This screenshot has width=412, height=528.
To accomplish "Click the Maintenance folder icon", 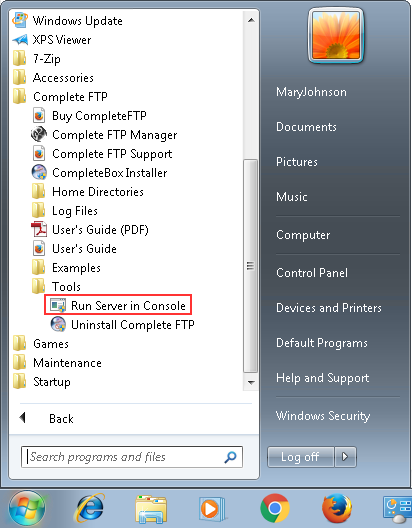I will [x=20, y=363].
